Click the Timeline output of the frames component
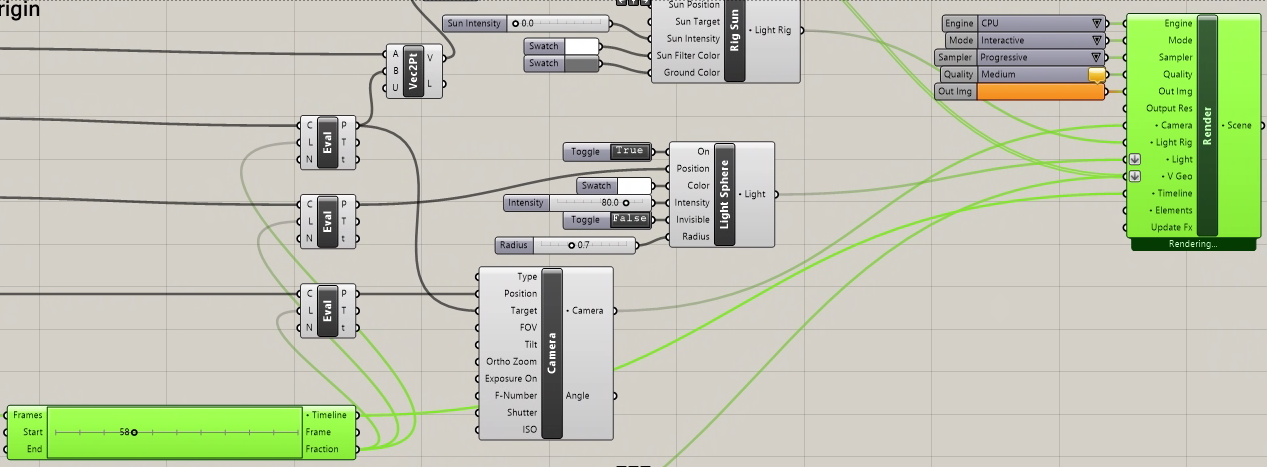 point(328,414)
